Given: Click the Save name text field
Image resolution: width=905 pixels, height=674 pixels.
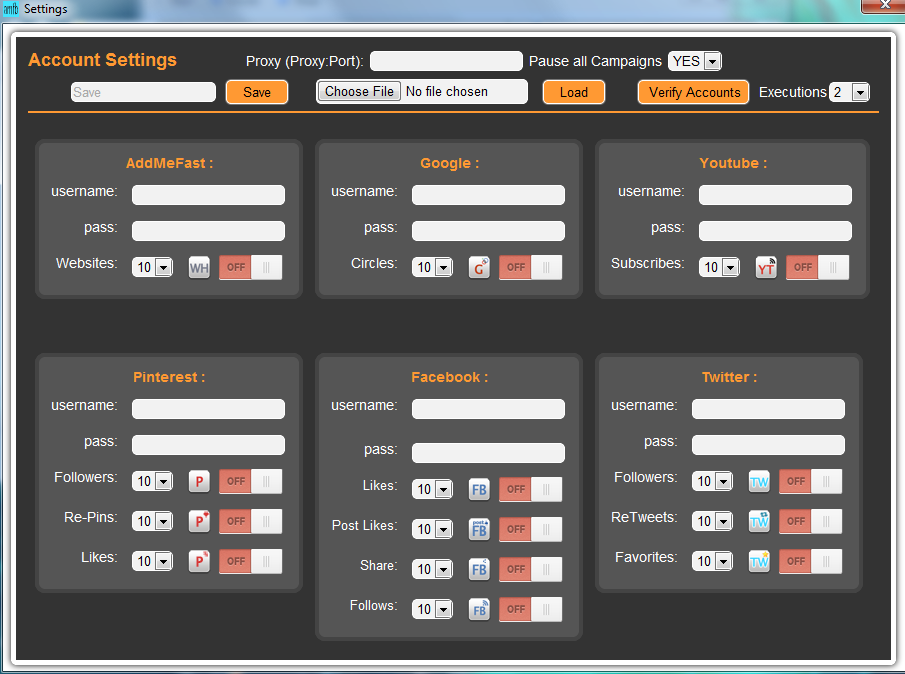Looking at the screenshot, I should click(x=143, y=92).
